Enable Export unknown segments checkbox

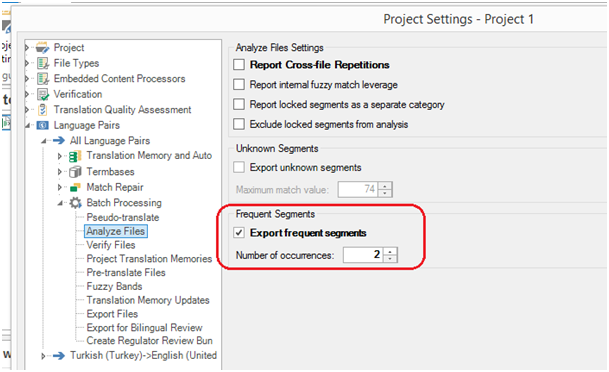(239, 167)
